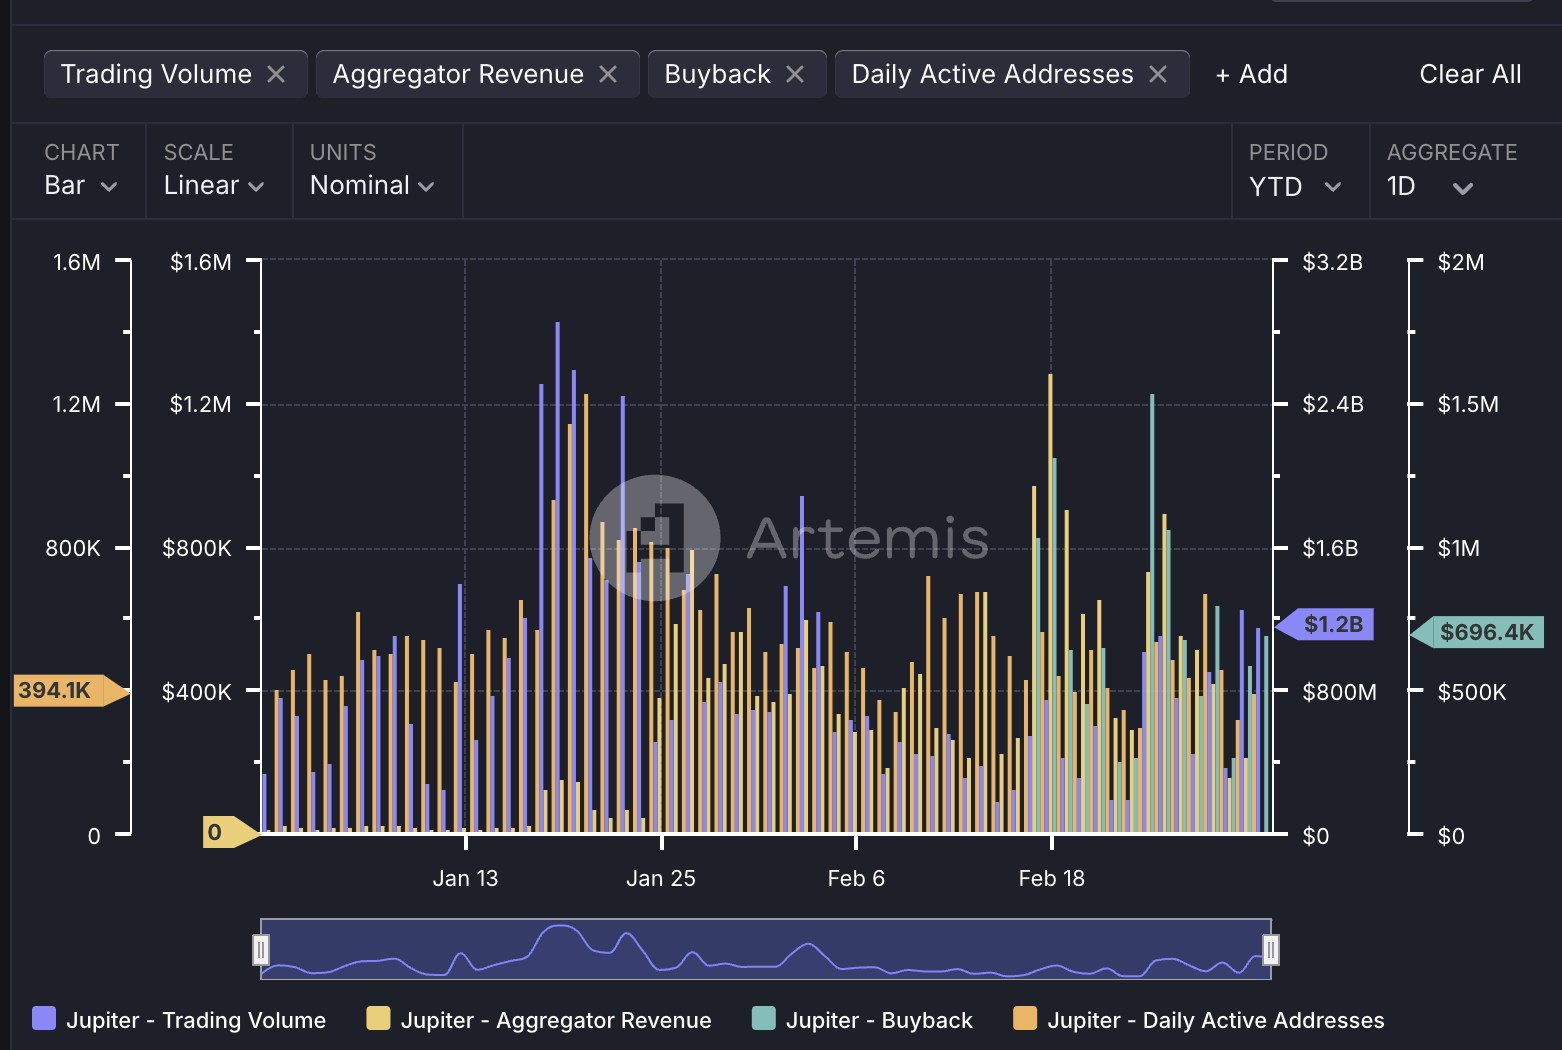The image size is (1562, 1050).
Task: Click the right range slider handle
Action: [1270, 949]
